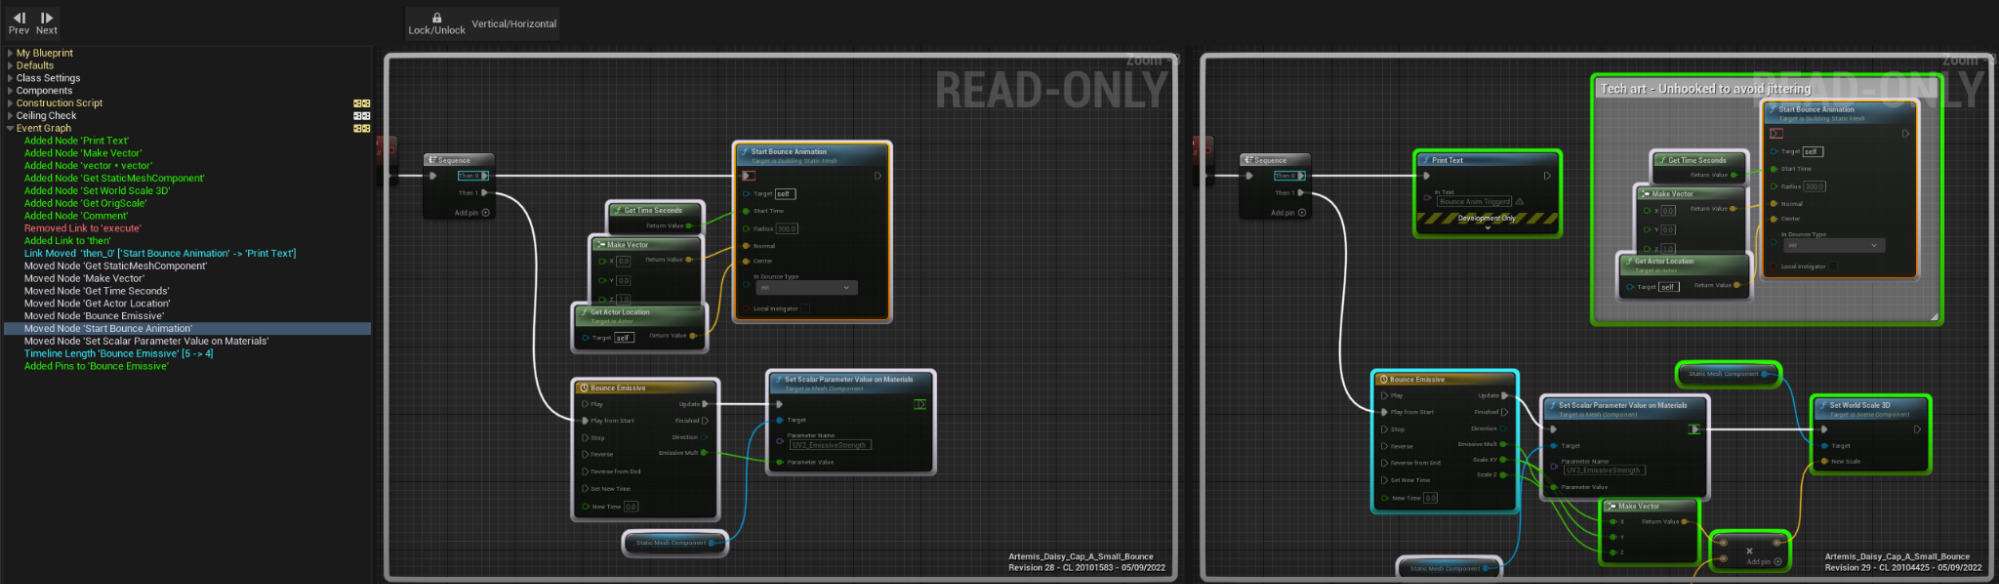1999x584 pixels.
Task: Click diff indicator icon beside Ceiling Check
Action: 362,116
